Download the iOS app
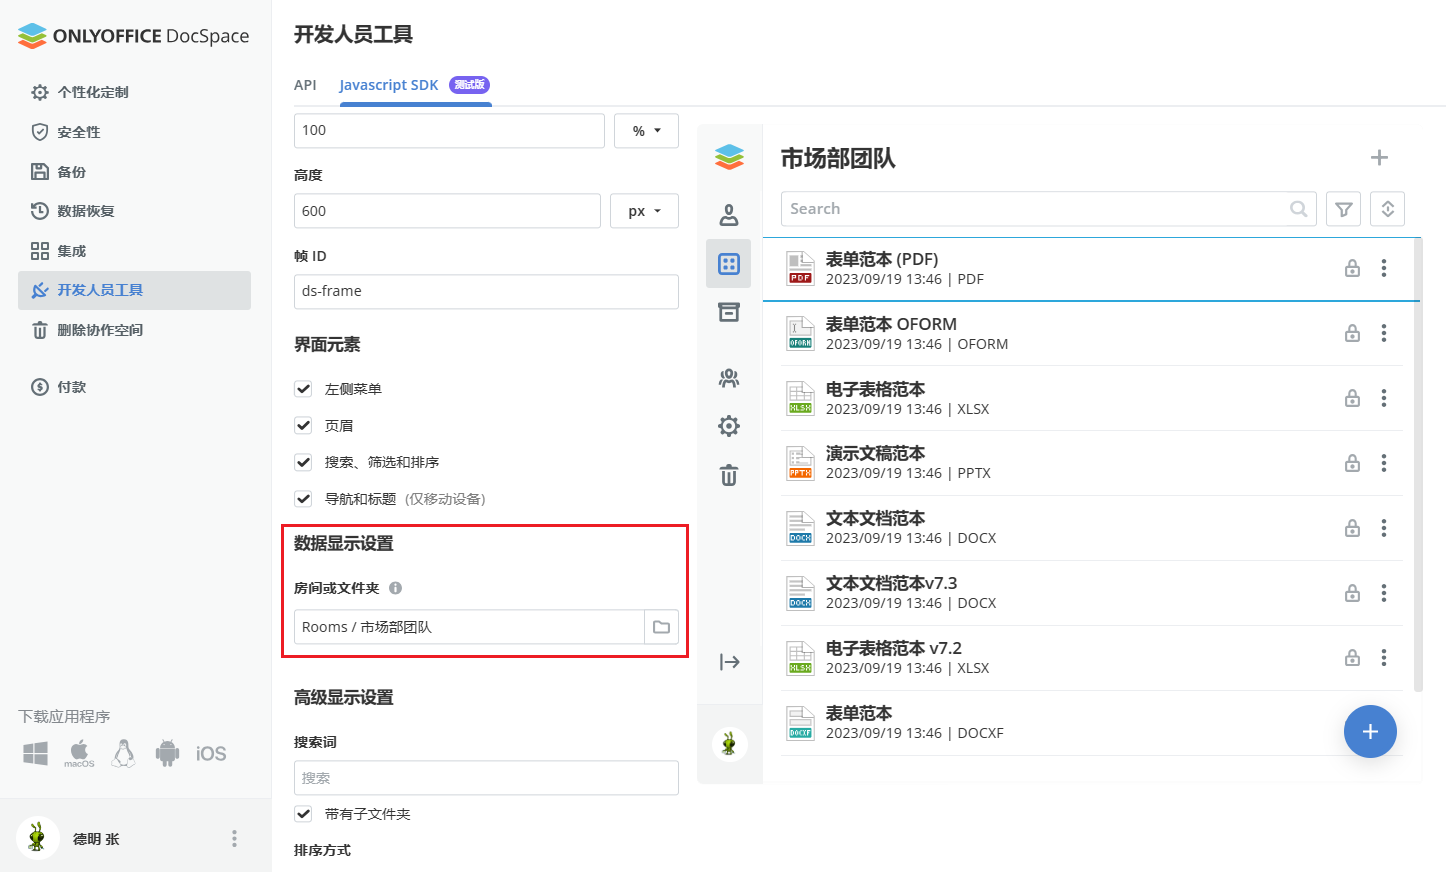This screenshot has width=1446, height=872. point(211,753)
